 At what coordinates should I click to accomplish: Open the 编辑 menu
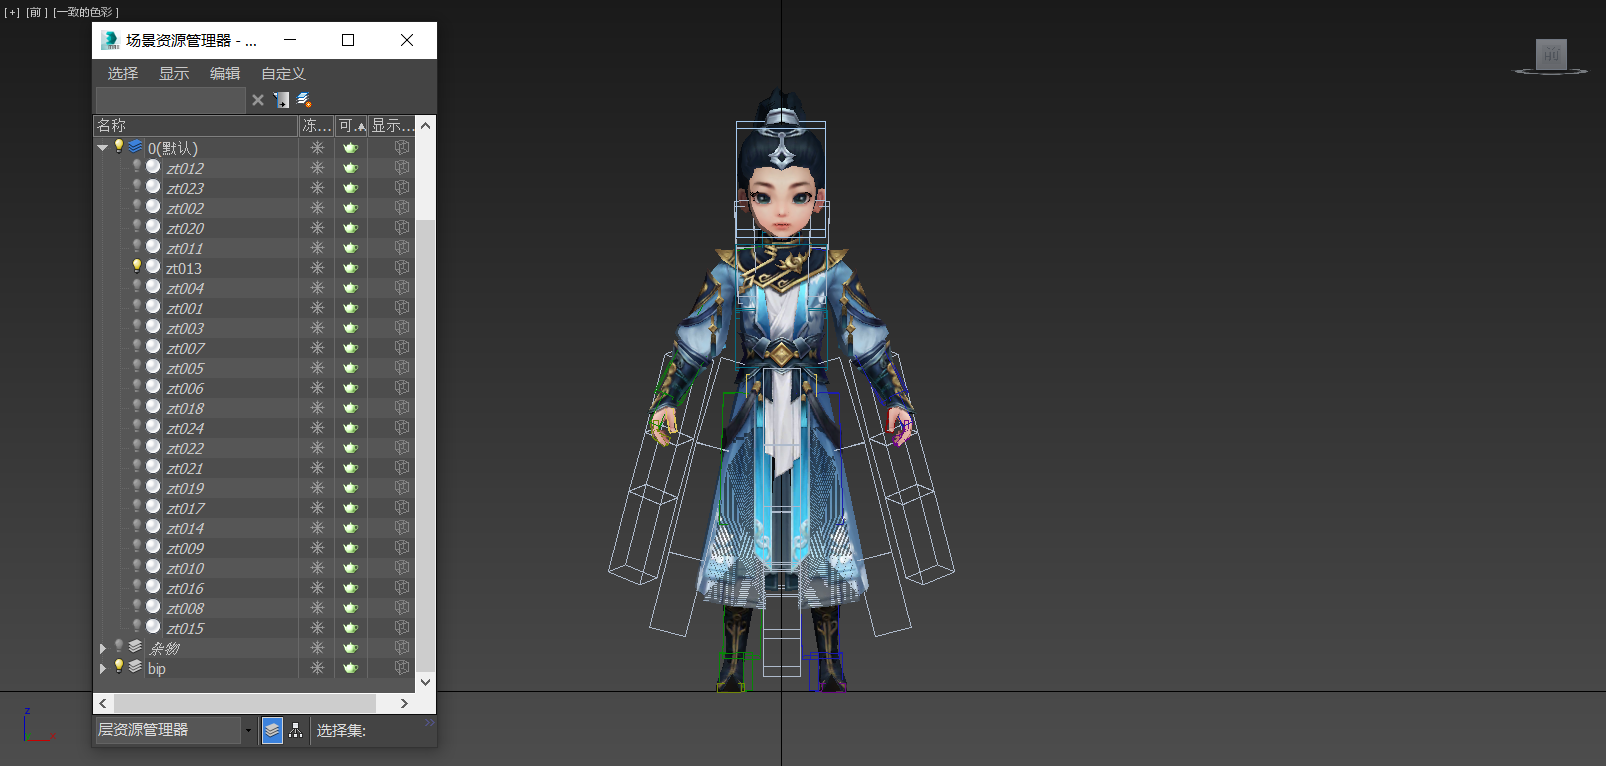pyautogui.click(x=225, y=73)
